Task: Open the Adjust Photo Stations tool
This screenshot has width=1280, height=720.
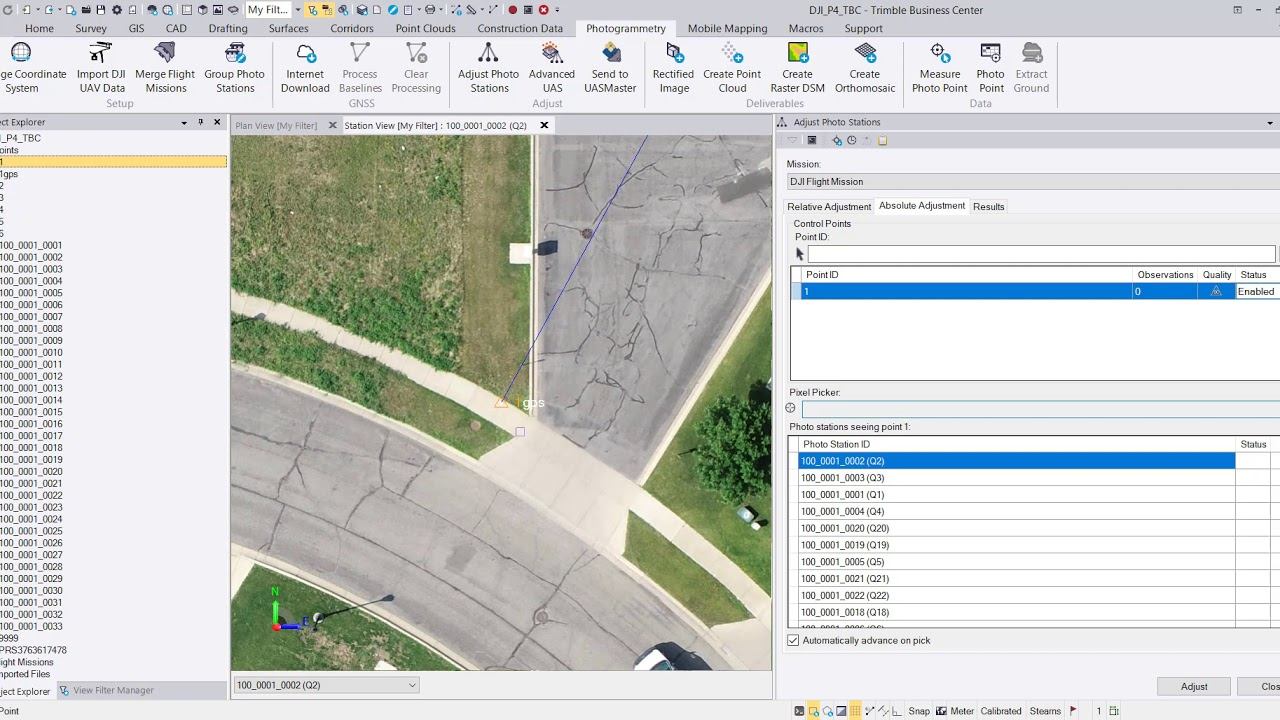Action: (x=488, y=67)
